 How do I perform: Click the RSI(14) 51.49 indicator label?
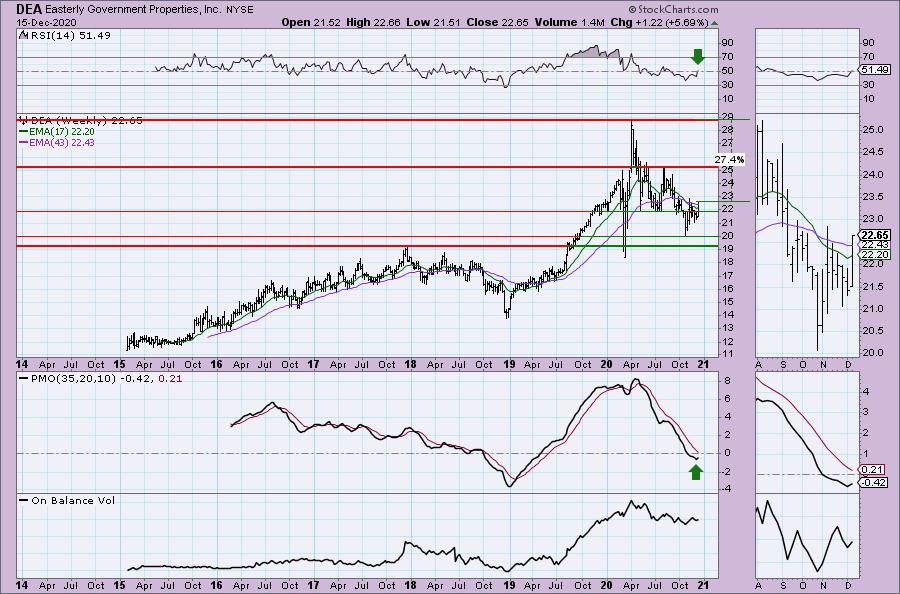pos(69,35)
